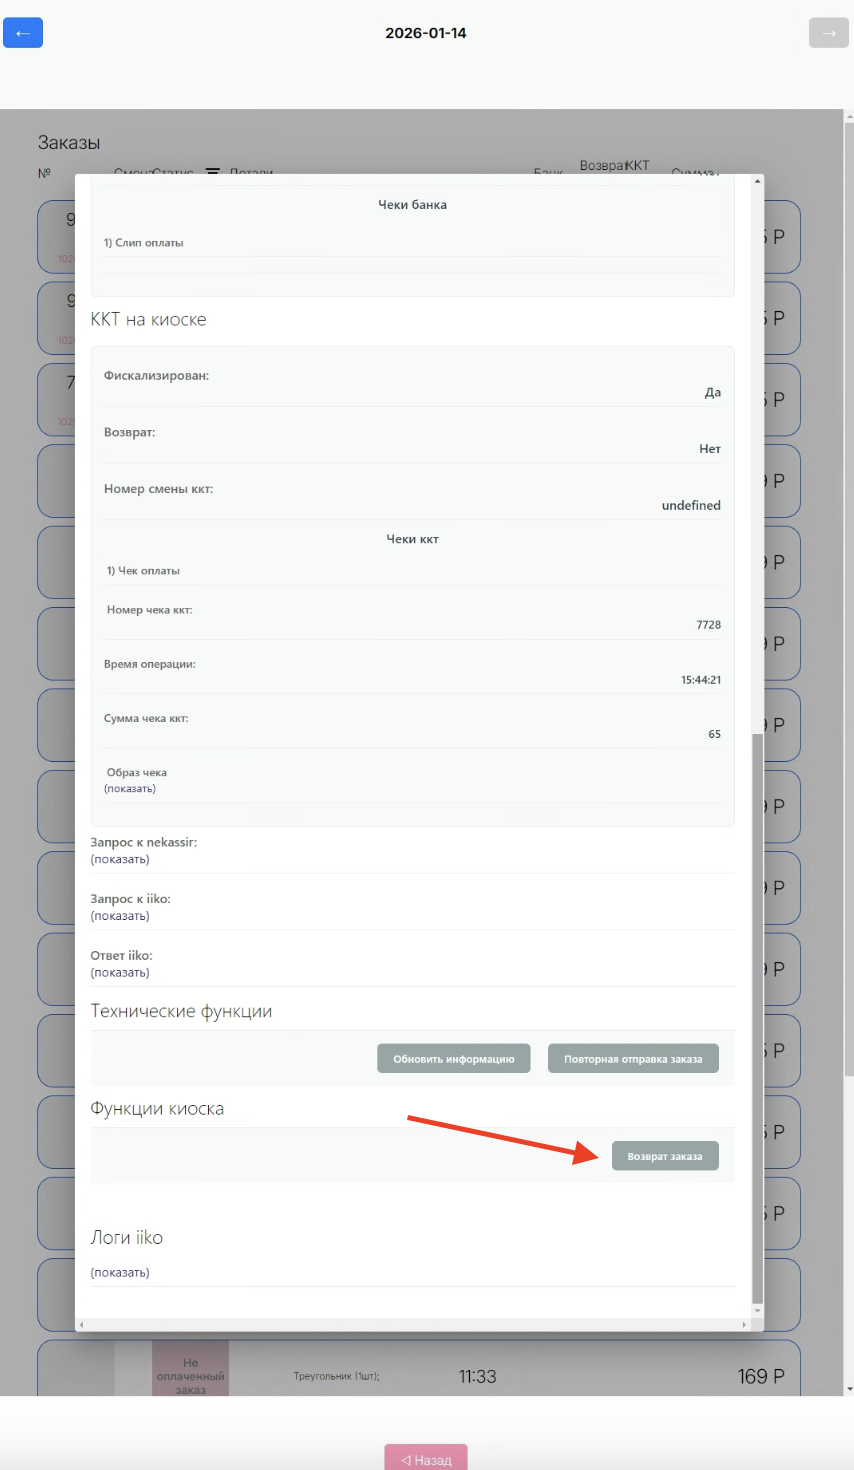Click the sort icon next to Статус header
854x1470 pixels.
pos(213,172)
